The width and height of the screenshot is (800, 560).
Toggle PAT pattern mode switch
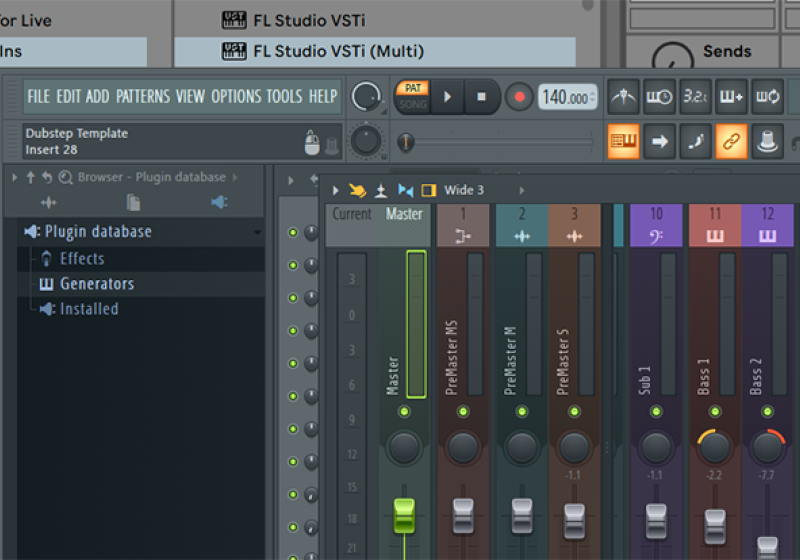412,89
